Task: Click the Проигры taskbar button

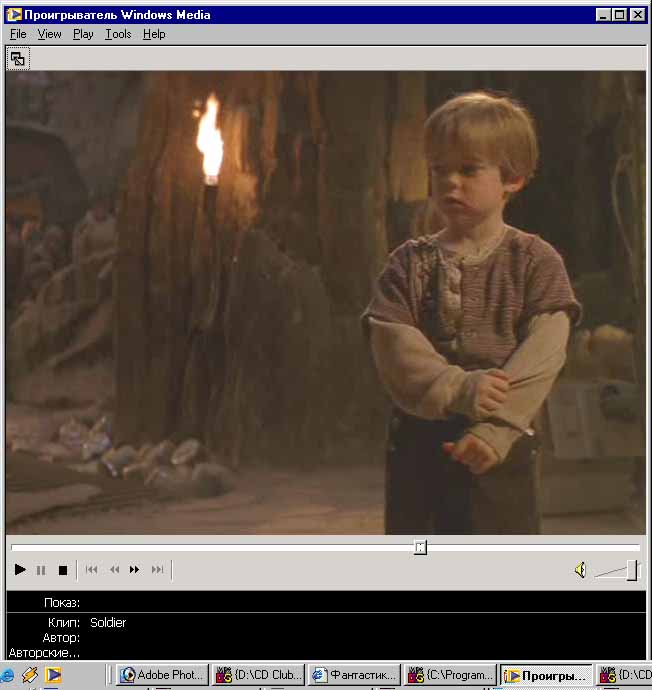Action: (x=546, y=675)
